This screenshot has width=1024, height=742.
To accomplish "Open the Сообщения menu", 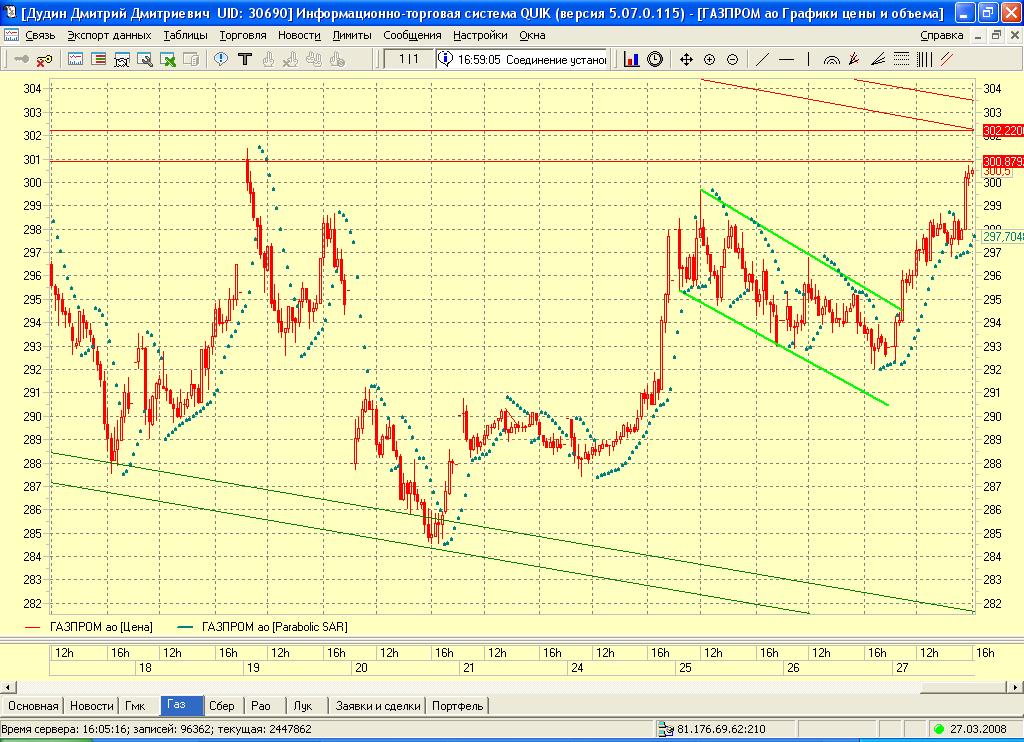I will [x=412, y=35].
